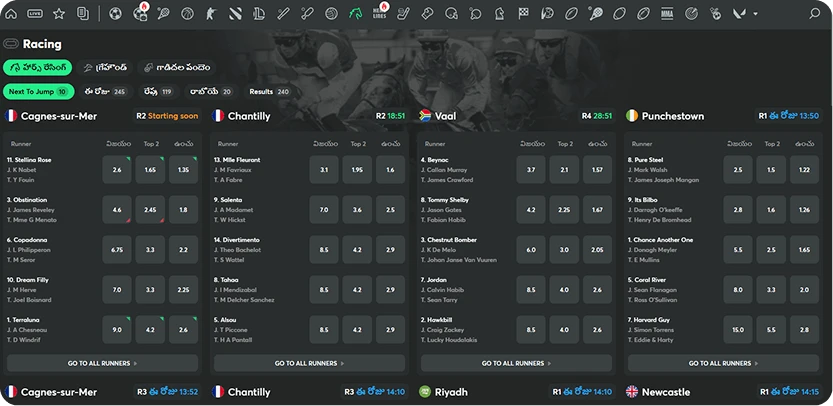Open the LIVE betting icon

pos(35,14)
